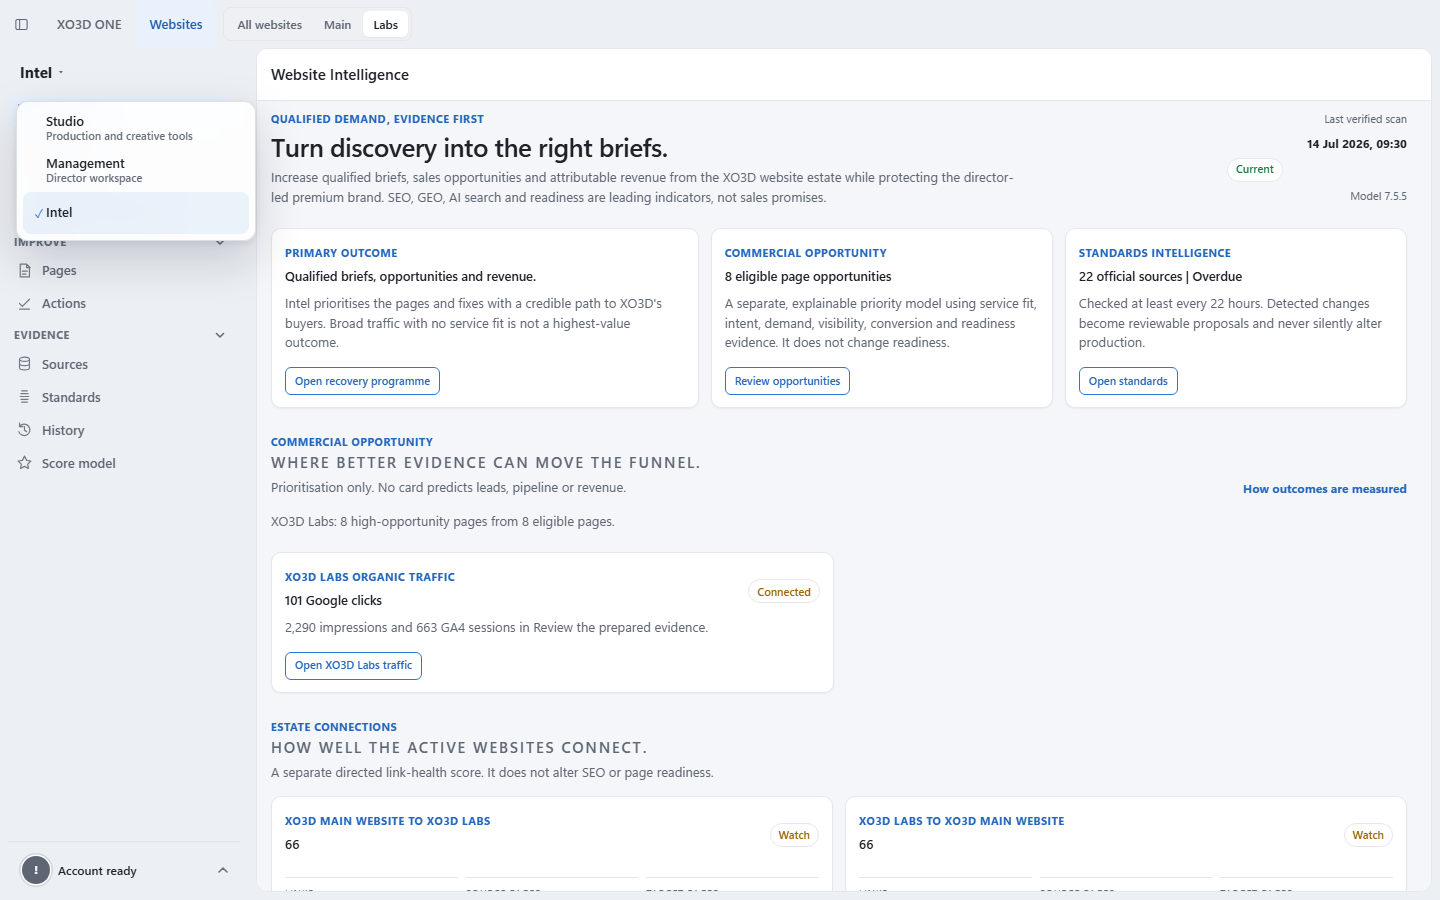The image size is (1440, 900).
Task: Click the Pages document icon
Action: pyautogui.click(x=25, y=271)
